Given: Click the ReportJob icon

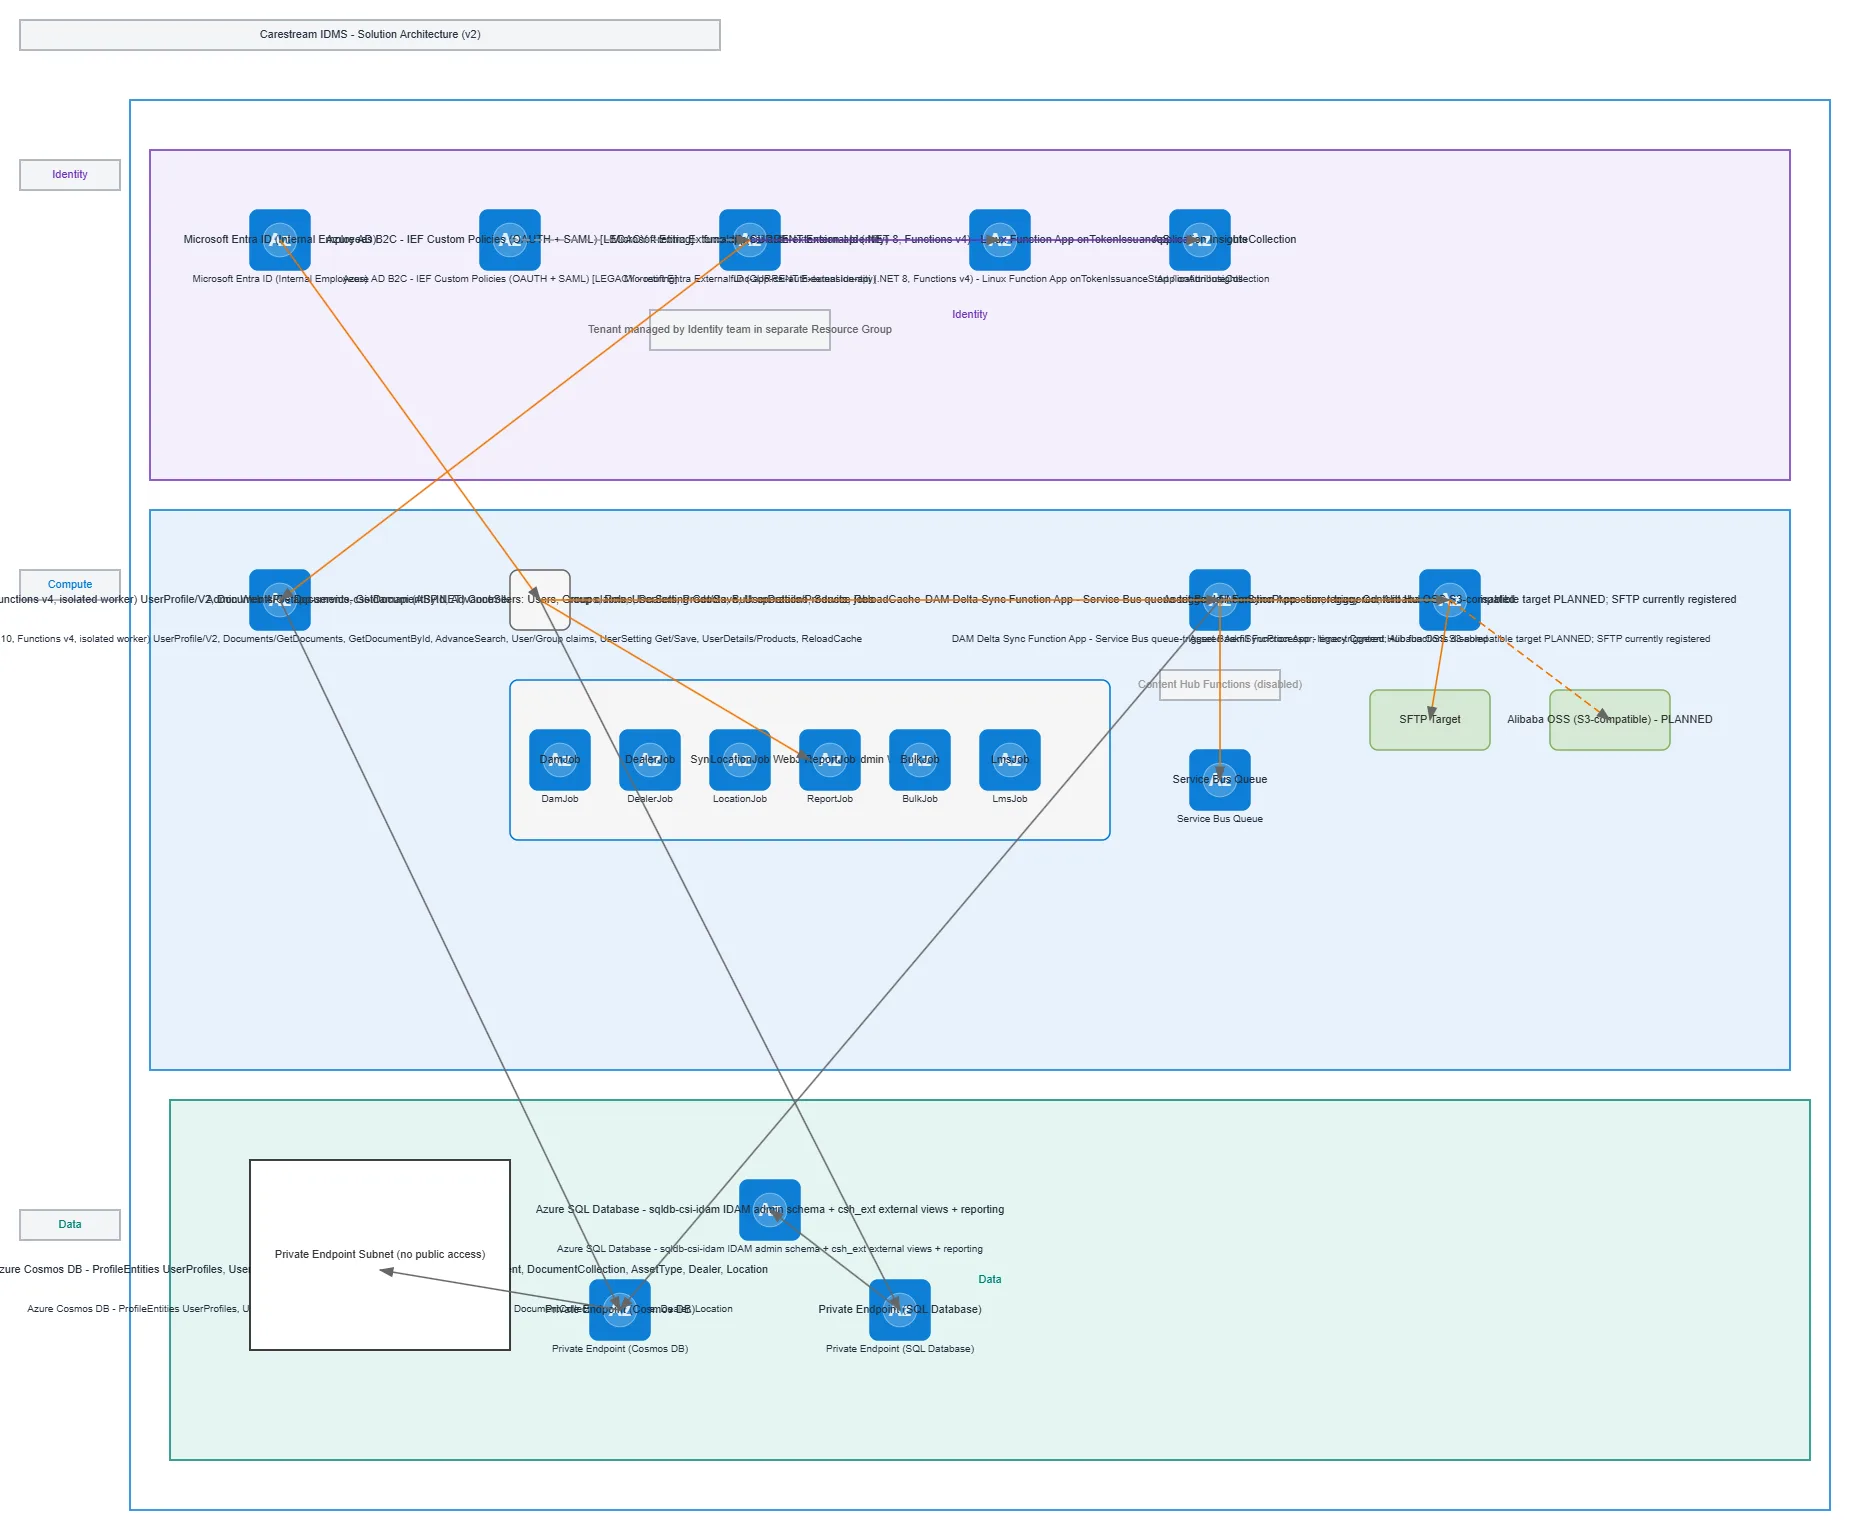Looking at the screenshot, I should click(x=830, y=760).
